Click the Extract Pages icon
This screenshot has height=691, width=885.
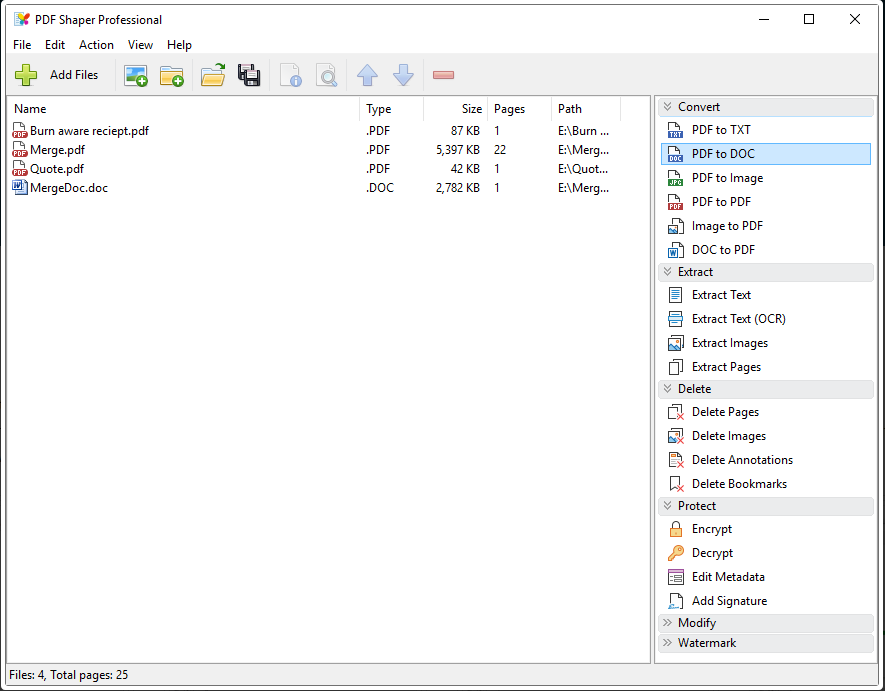[676, 367]
